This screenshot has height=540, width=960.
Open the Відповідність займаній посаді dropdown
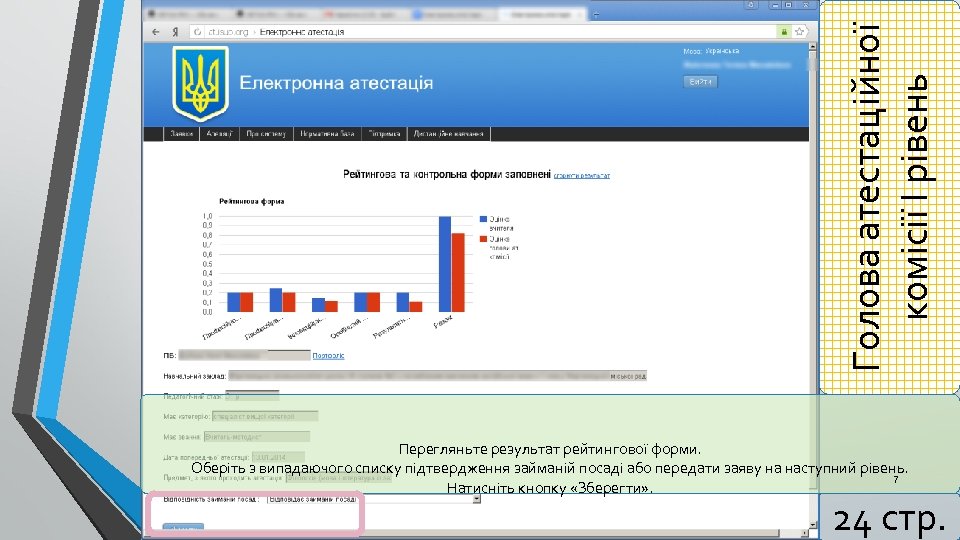click(374, 499)
